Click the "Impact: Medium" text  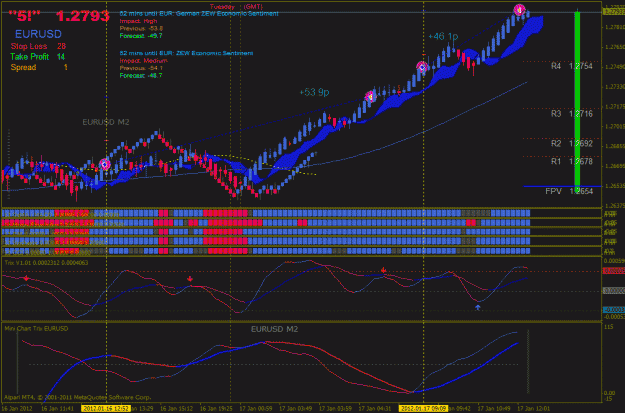tap(143, 61)
